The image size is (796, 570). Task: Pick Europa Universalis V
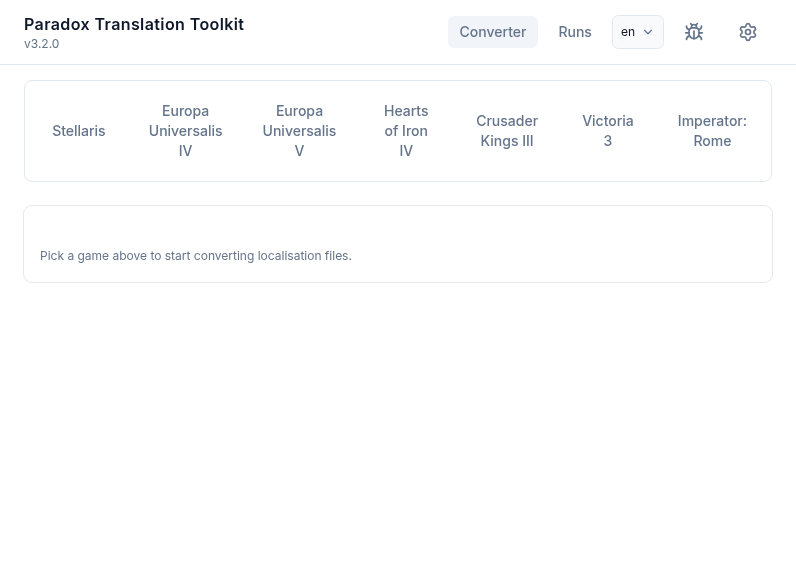(x=299, y=131)
